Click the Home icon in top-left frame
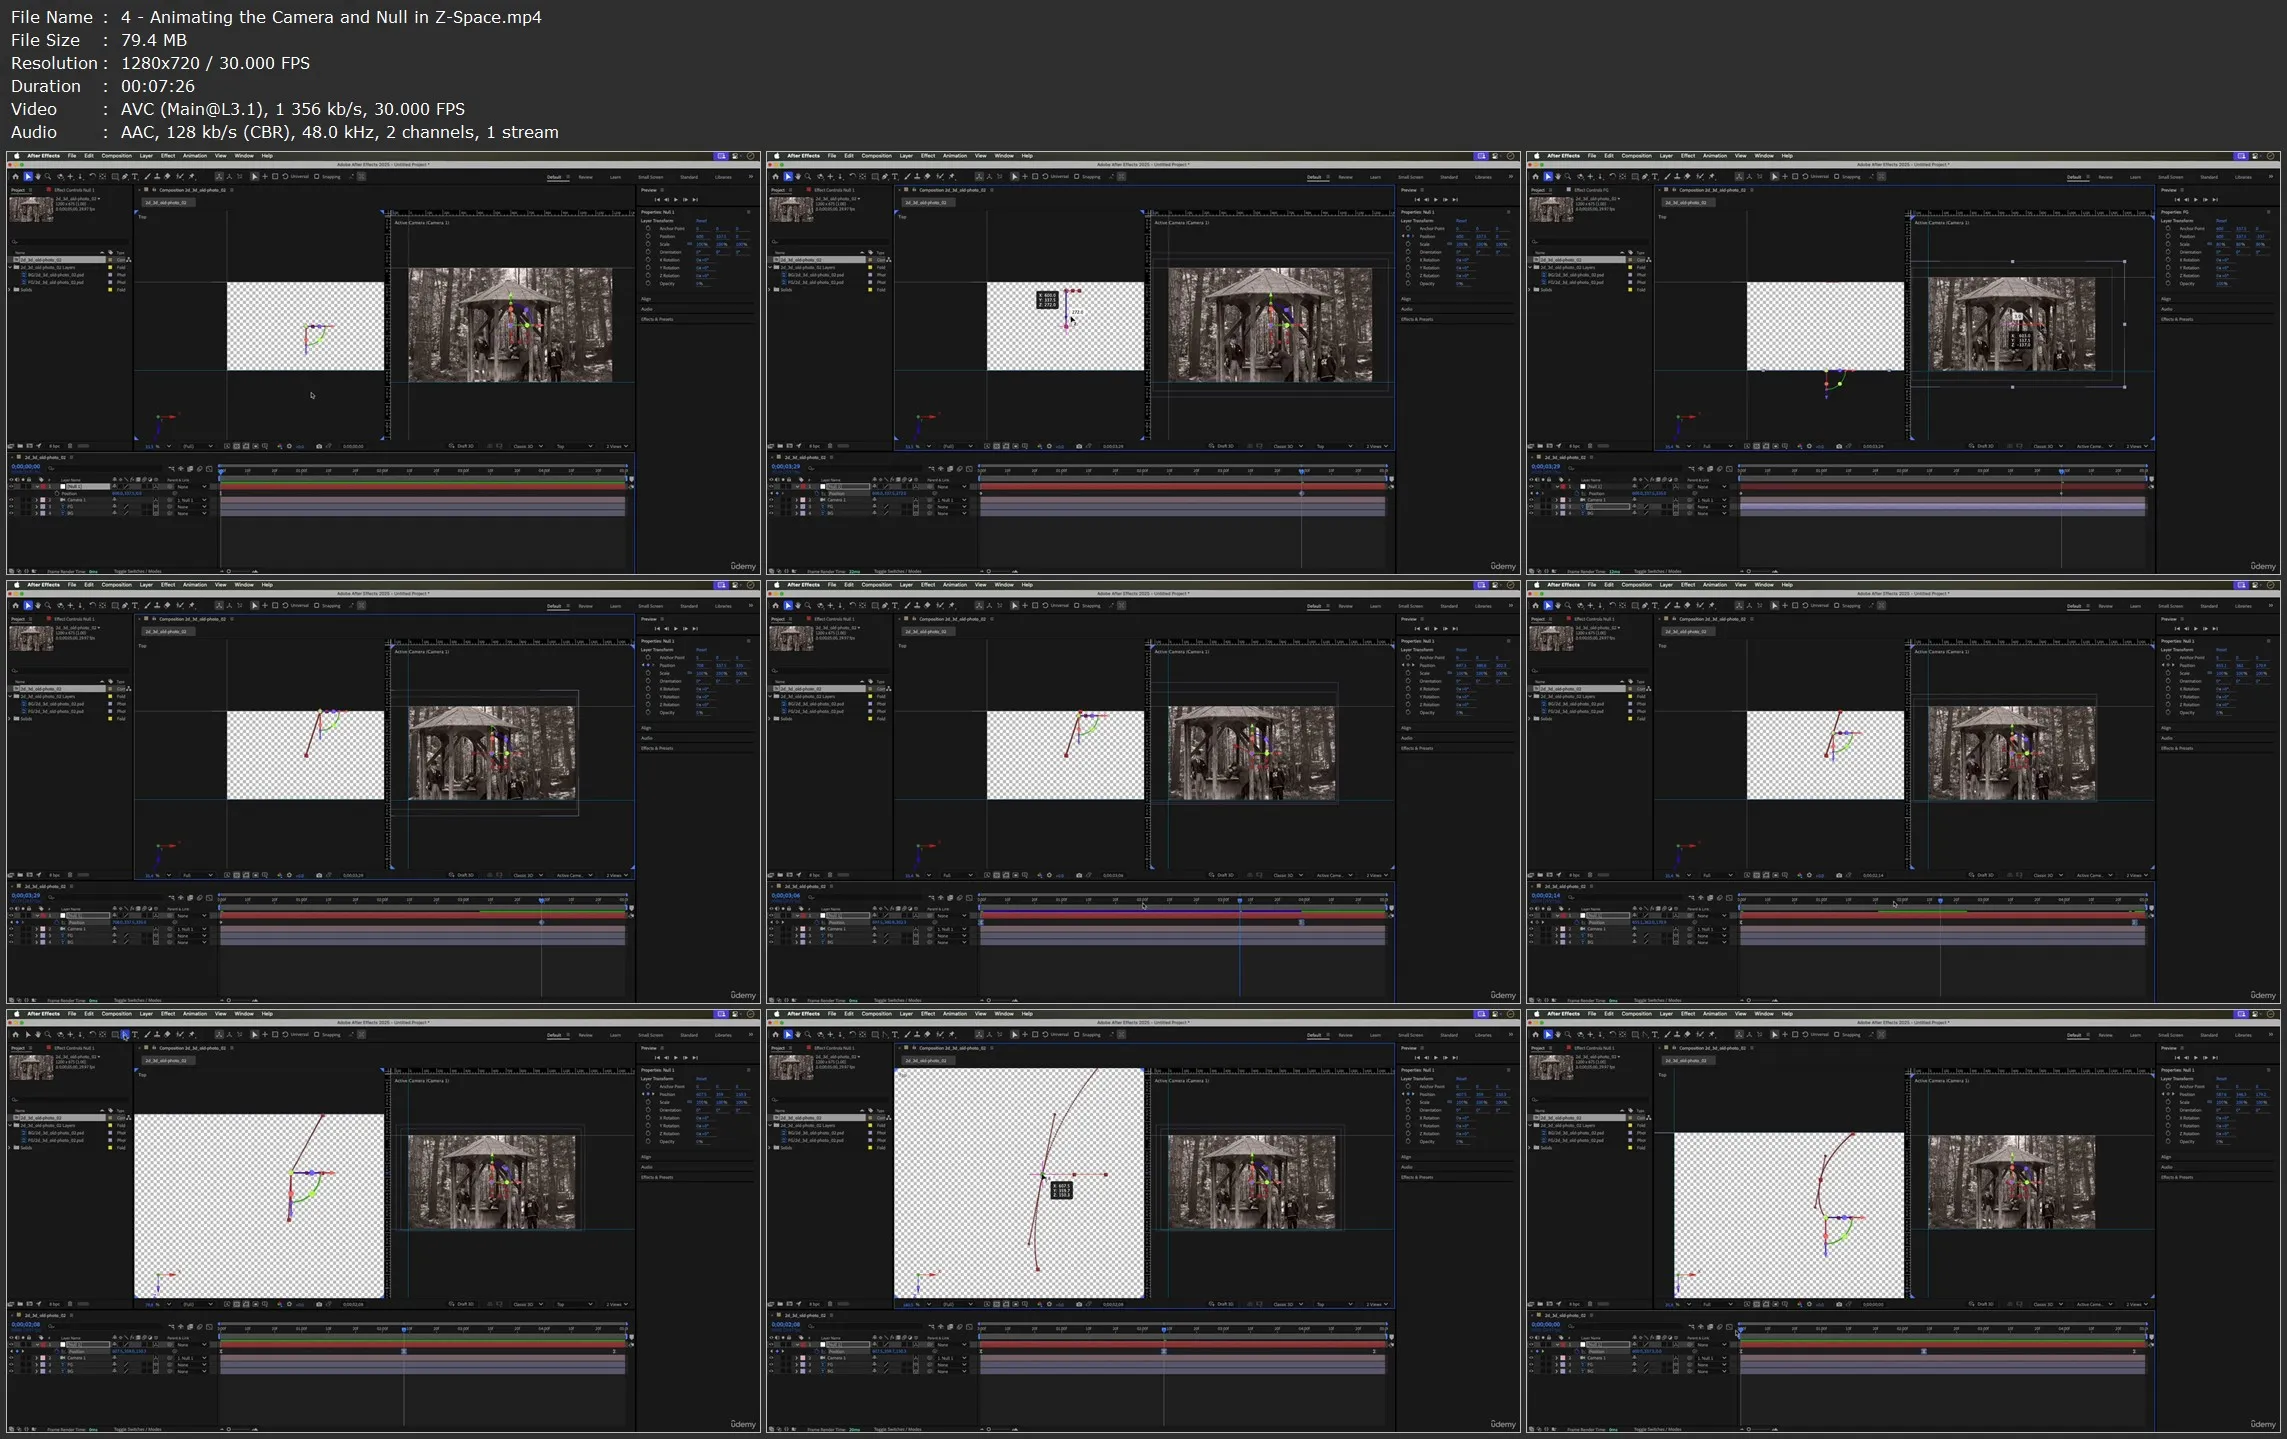Viewport: 2287px width, 1439px height. tap(16, 177)
